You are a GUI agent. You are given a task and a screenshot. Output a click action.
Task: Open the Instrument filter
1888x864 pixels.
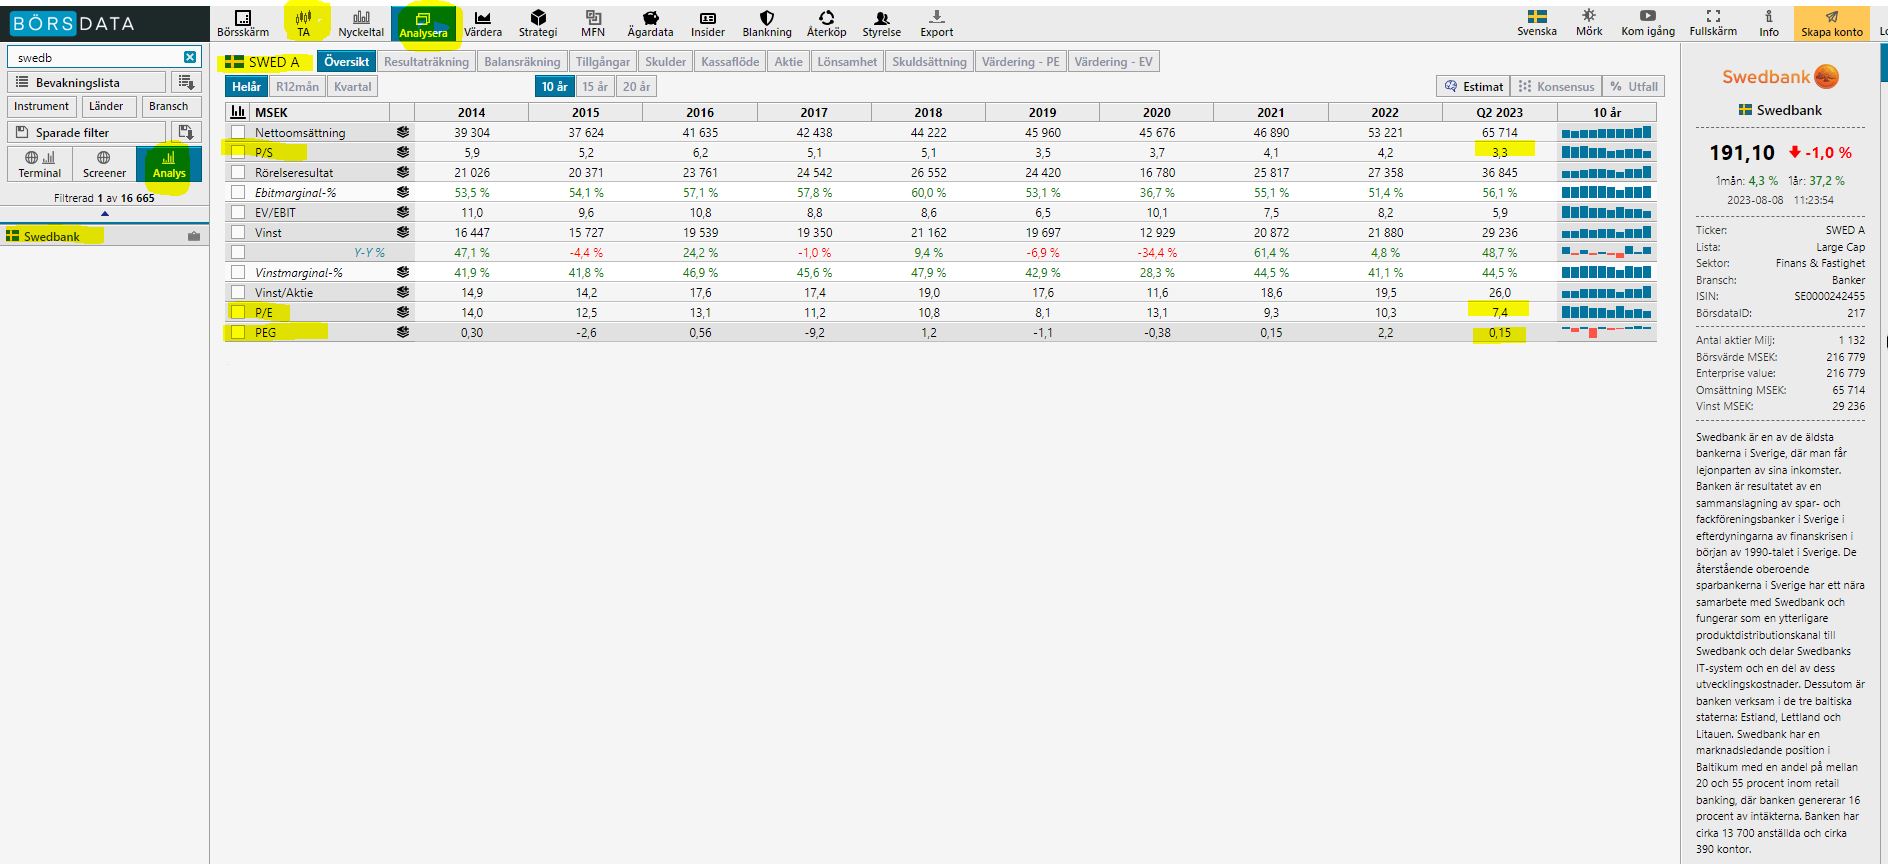pos(42,106)
